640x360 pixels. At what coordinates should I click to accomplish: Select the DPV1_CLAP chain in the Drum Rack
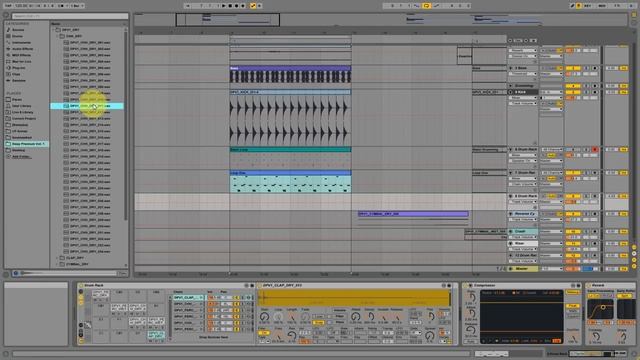[188, 298]
